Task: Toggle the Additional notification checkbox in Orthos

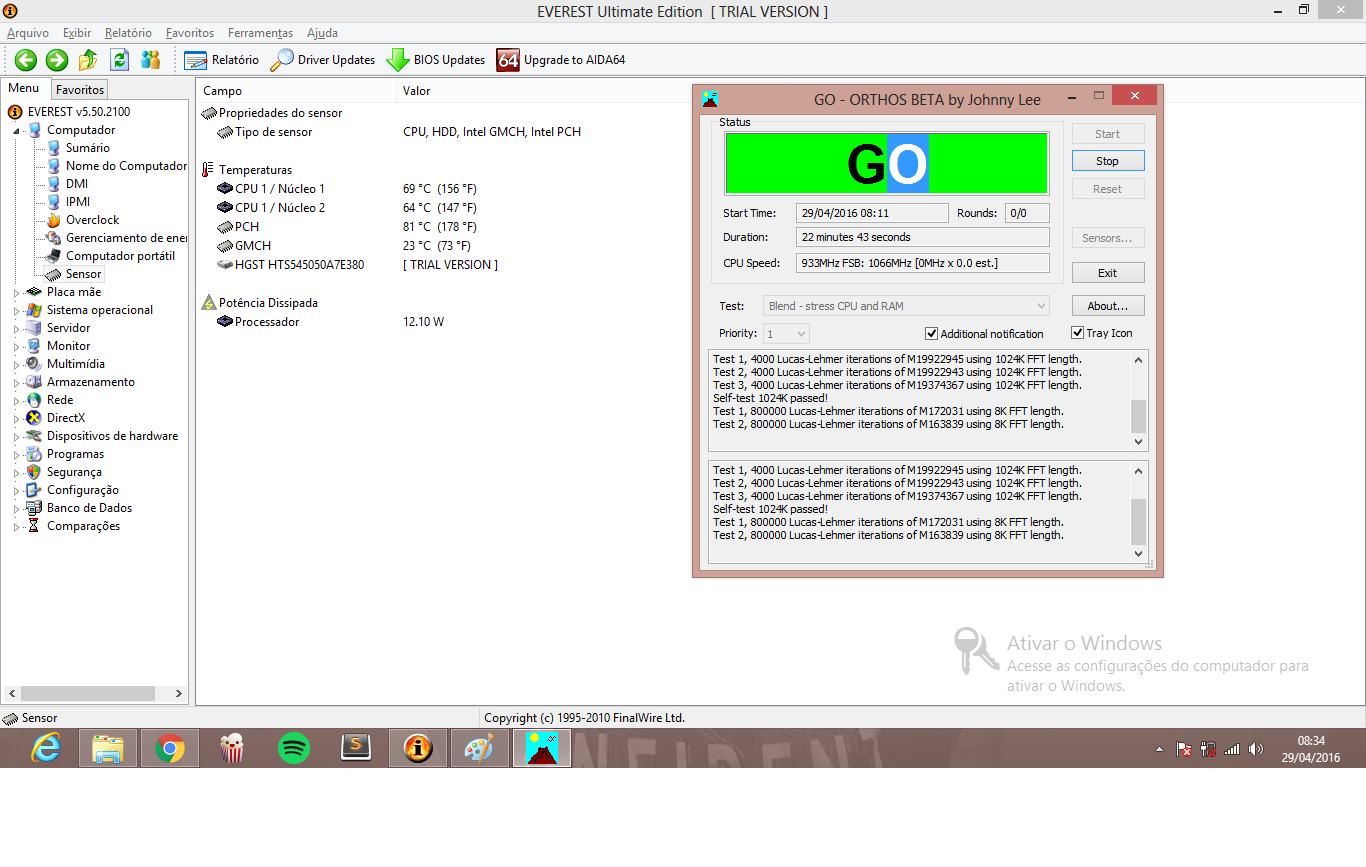Action: pyautogui.click(x=932, y=334)
